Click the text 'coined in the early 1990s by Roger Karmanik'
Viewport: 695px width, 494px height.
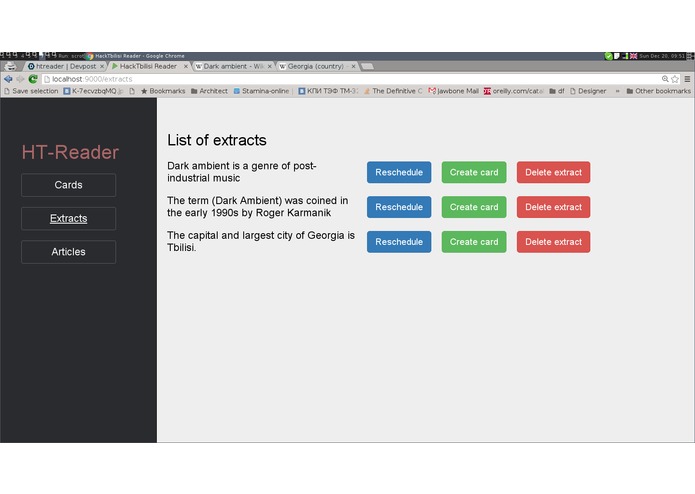[x=257, y=207]
